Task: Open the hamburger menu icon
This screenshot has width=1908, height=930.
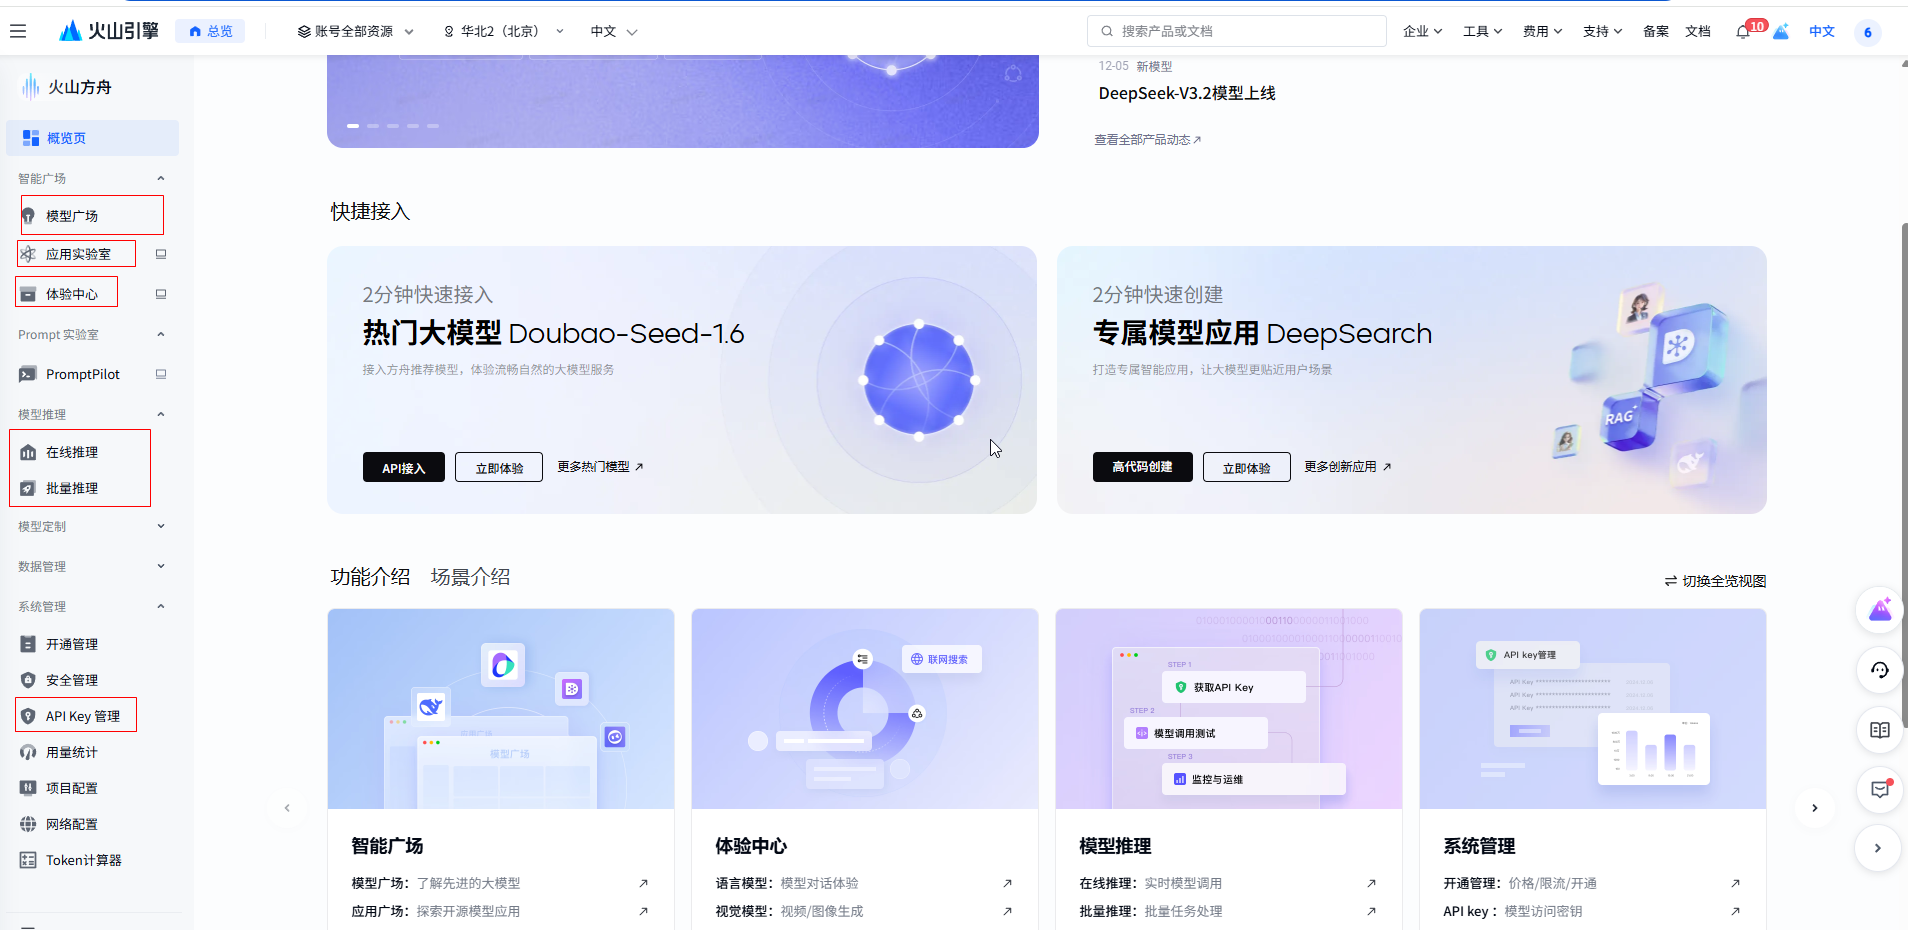Action: point(18,31)
